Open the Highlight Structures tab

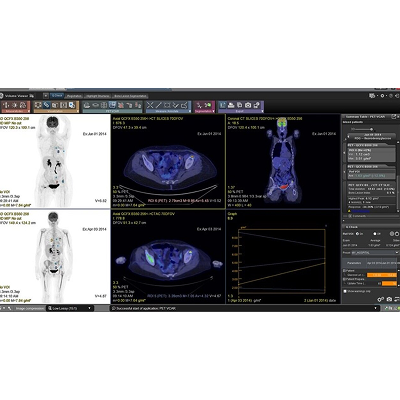pos(98,96)
